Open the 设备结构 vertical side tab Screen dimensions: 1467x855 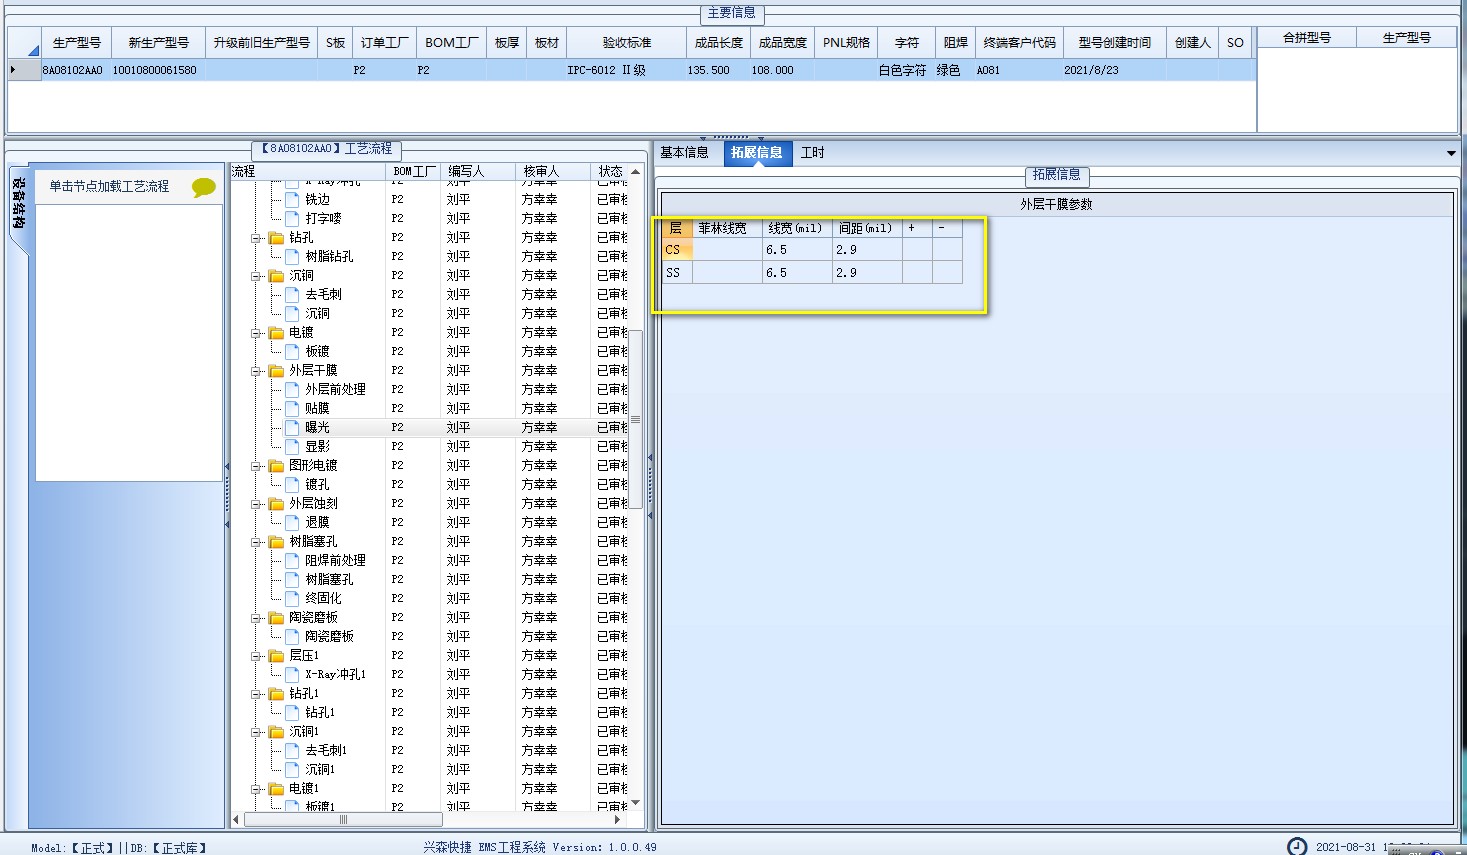coord(18,203)
